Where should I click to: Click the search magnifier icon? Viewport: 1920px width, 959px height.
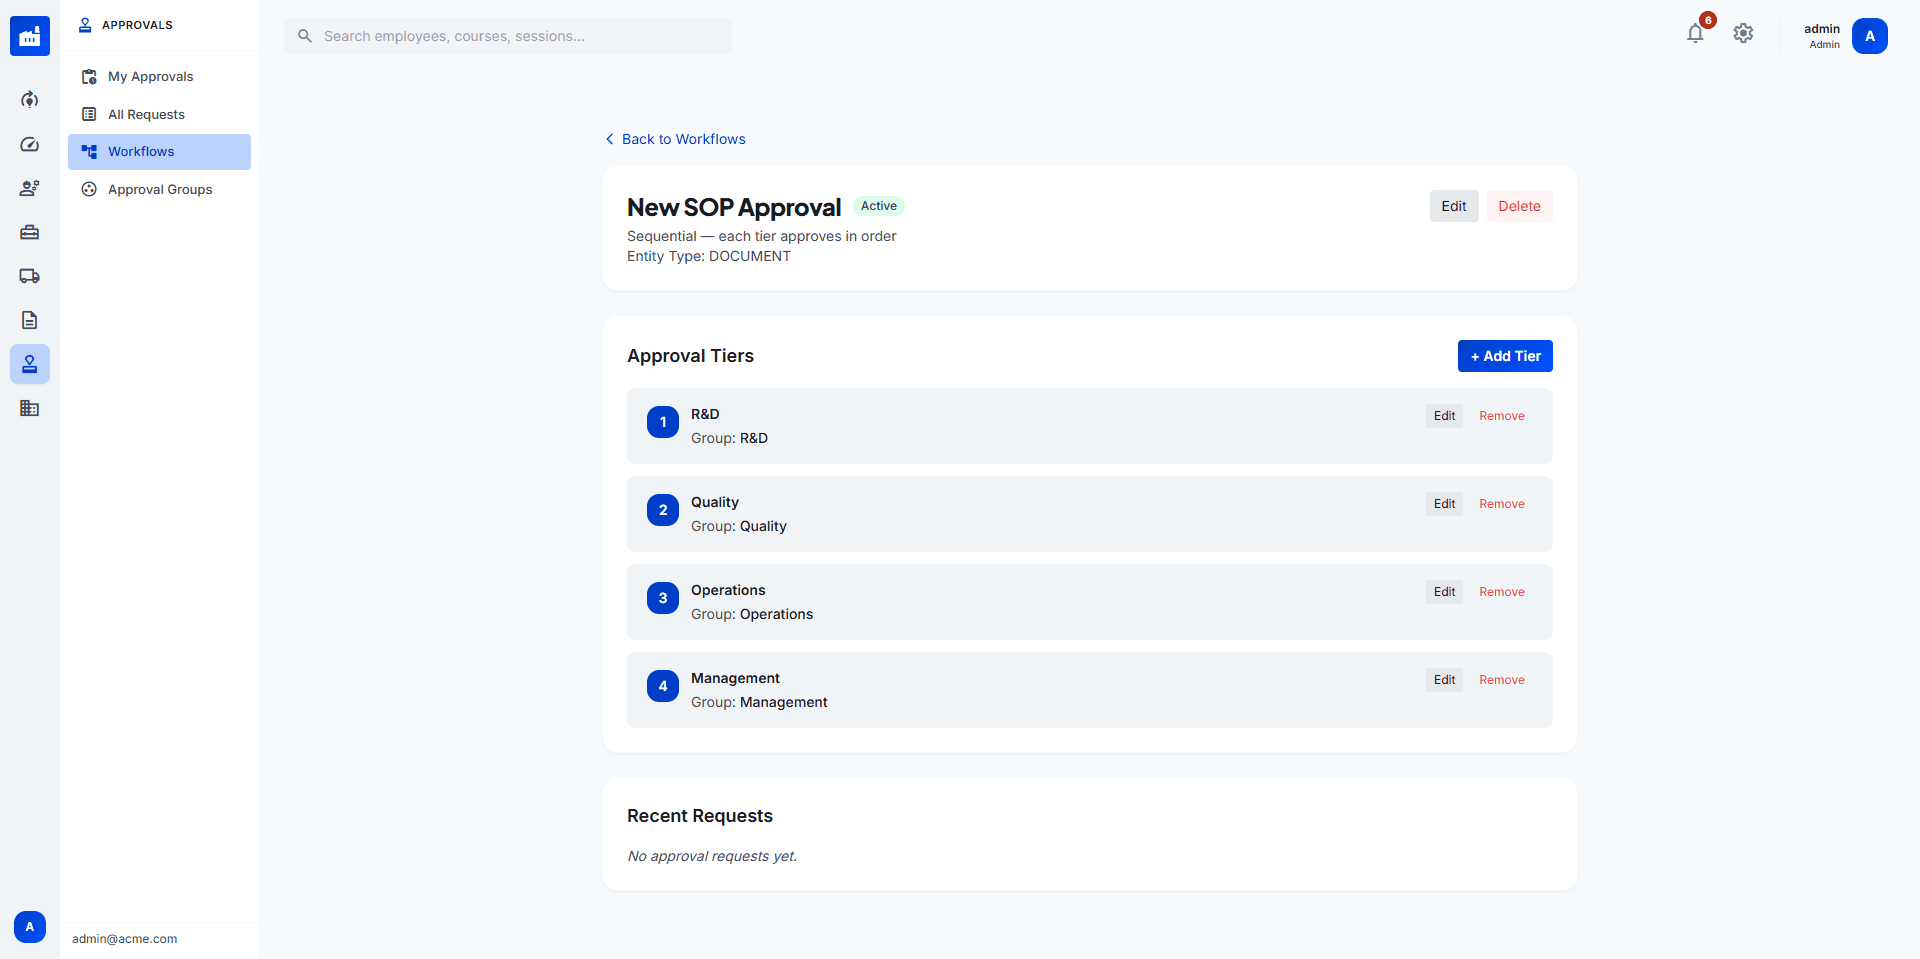tap(305, 36)
